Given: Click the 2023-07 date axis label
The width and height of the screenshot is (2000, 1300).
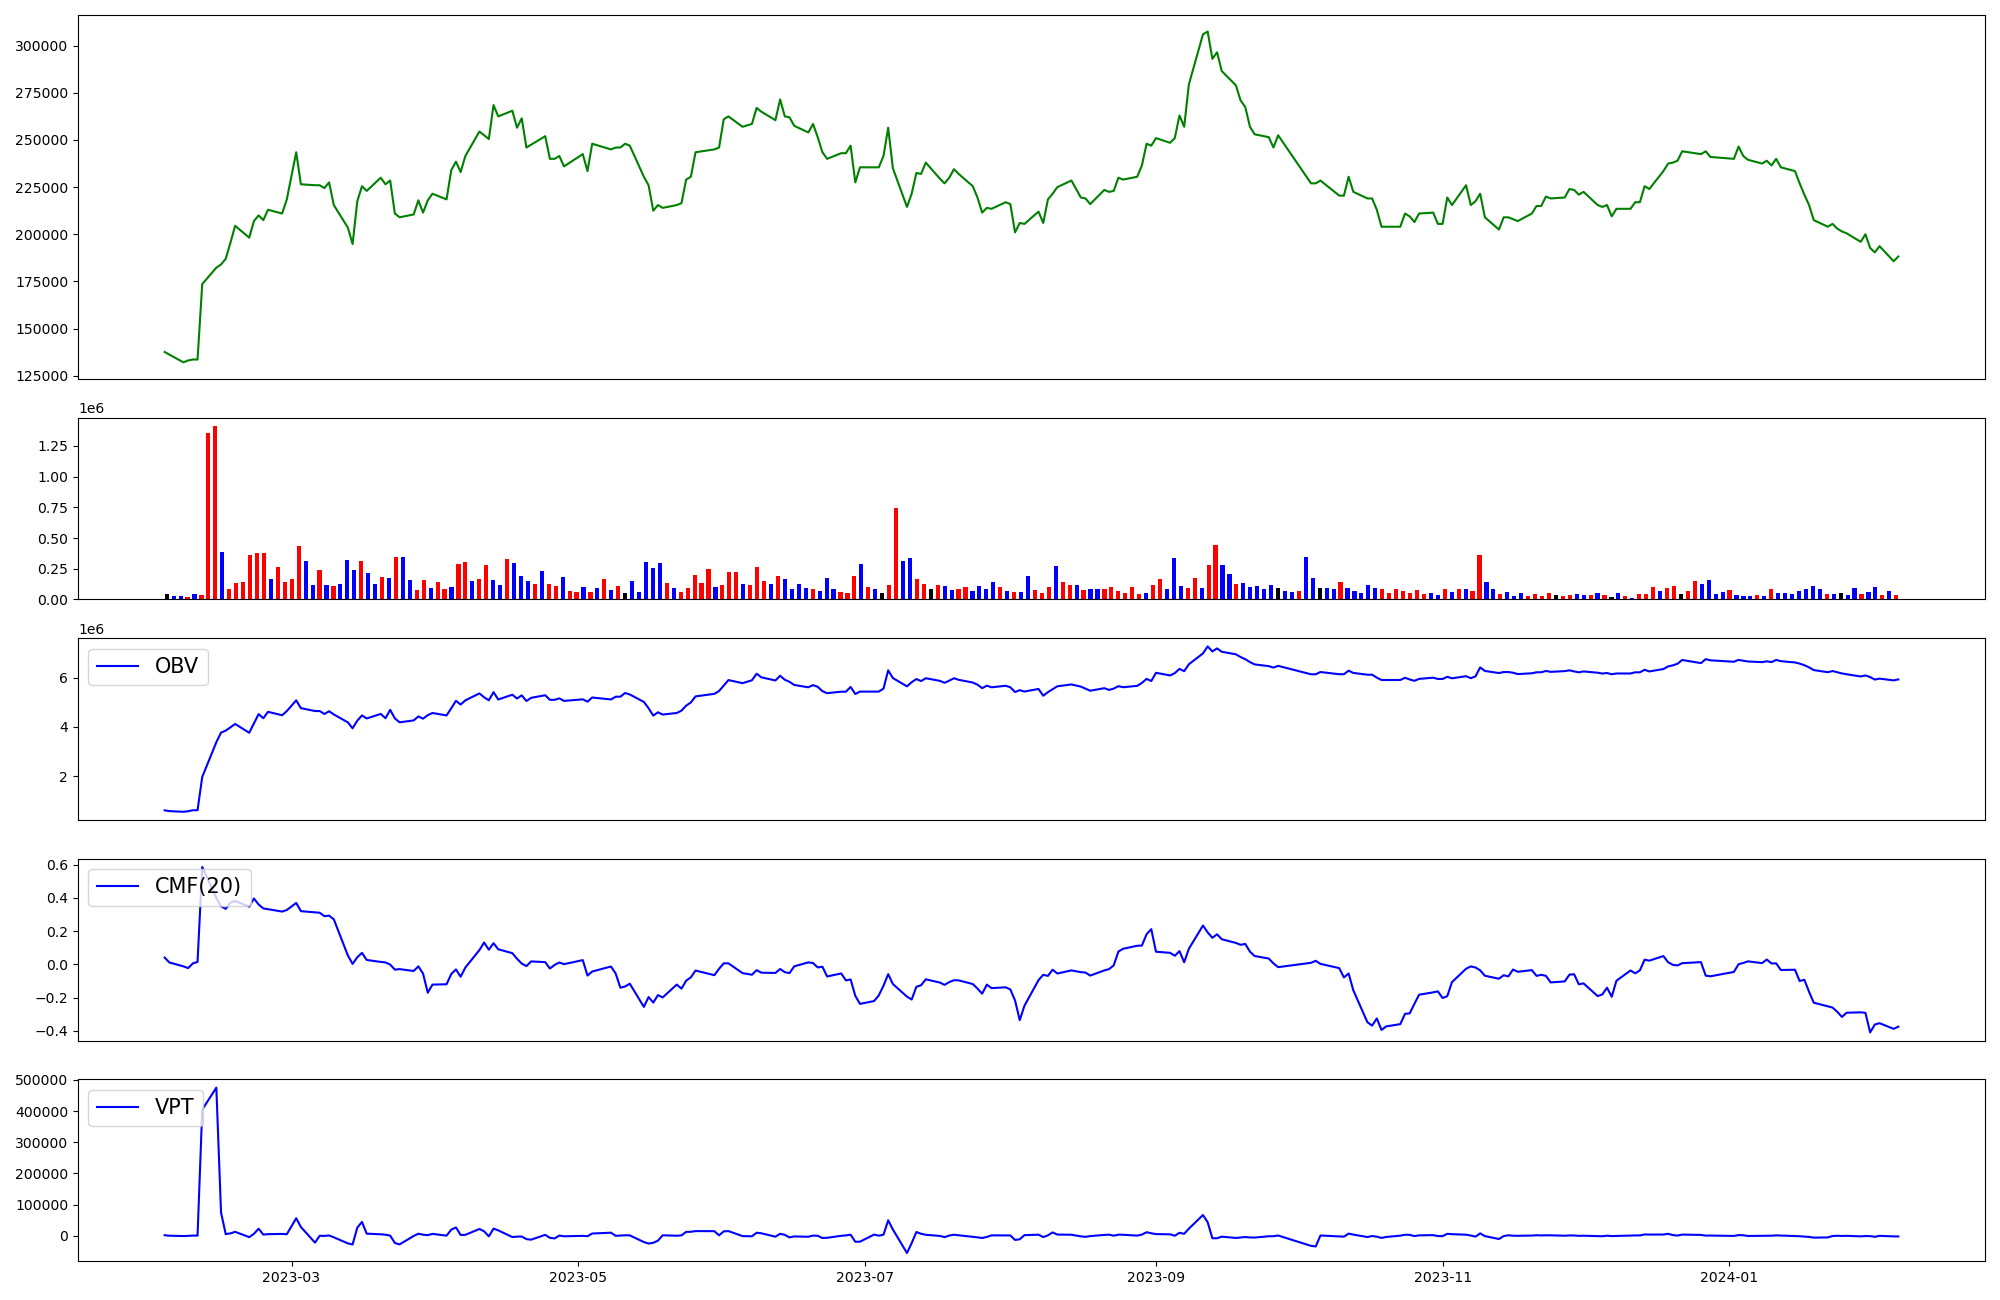Looking at the screenshot, I should pyautogui.click(x=864, y=1277).
